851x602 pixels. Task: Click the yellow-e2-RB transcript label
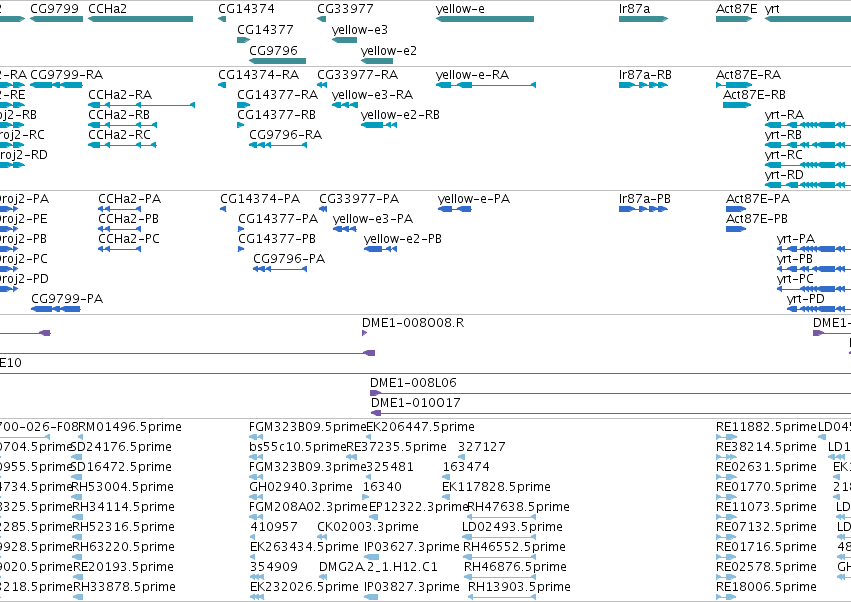click(x=400, y=115)
